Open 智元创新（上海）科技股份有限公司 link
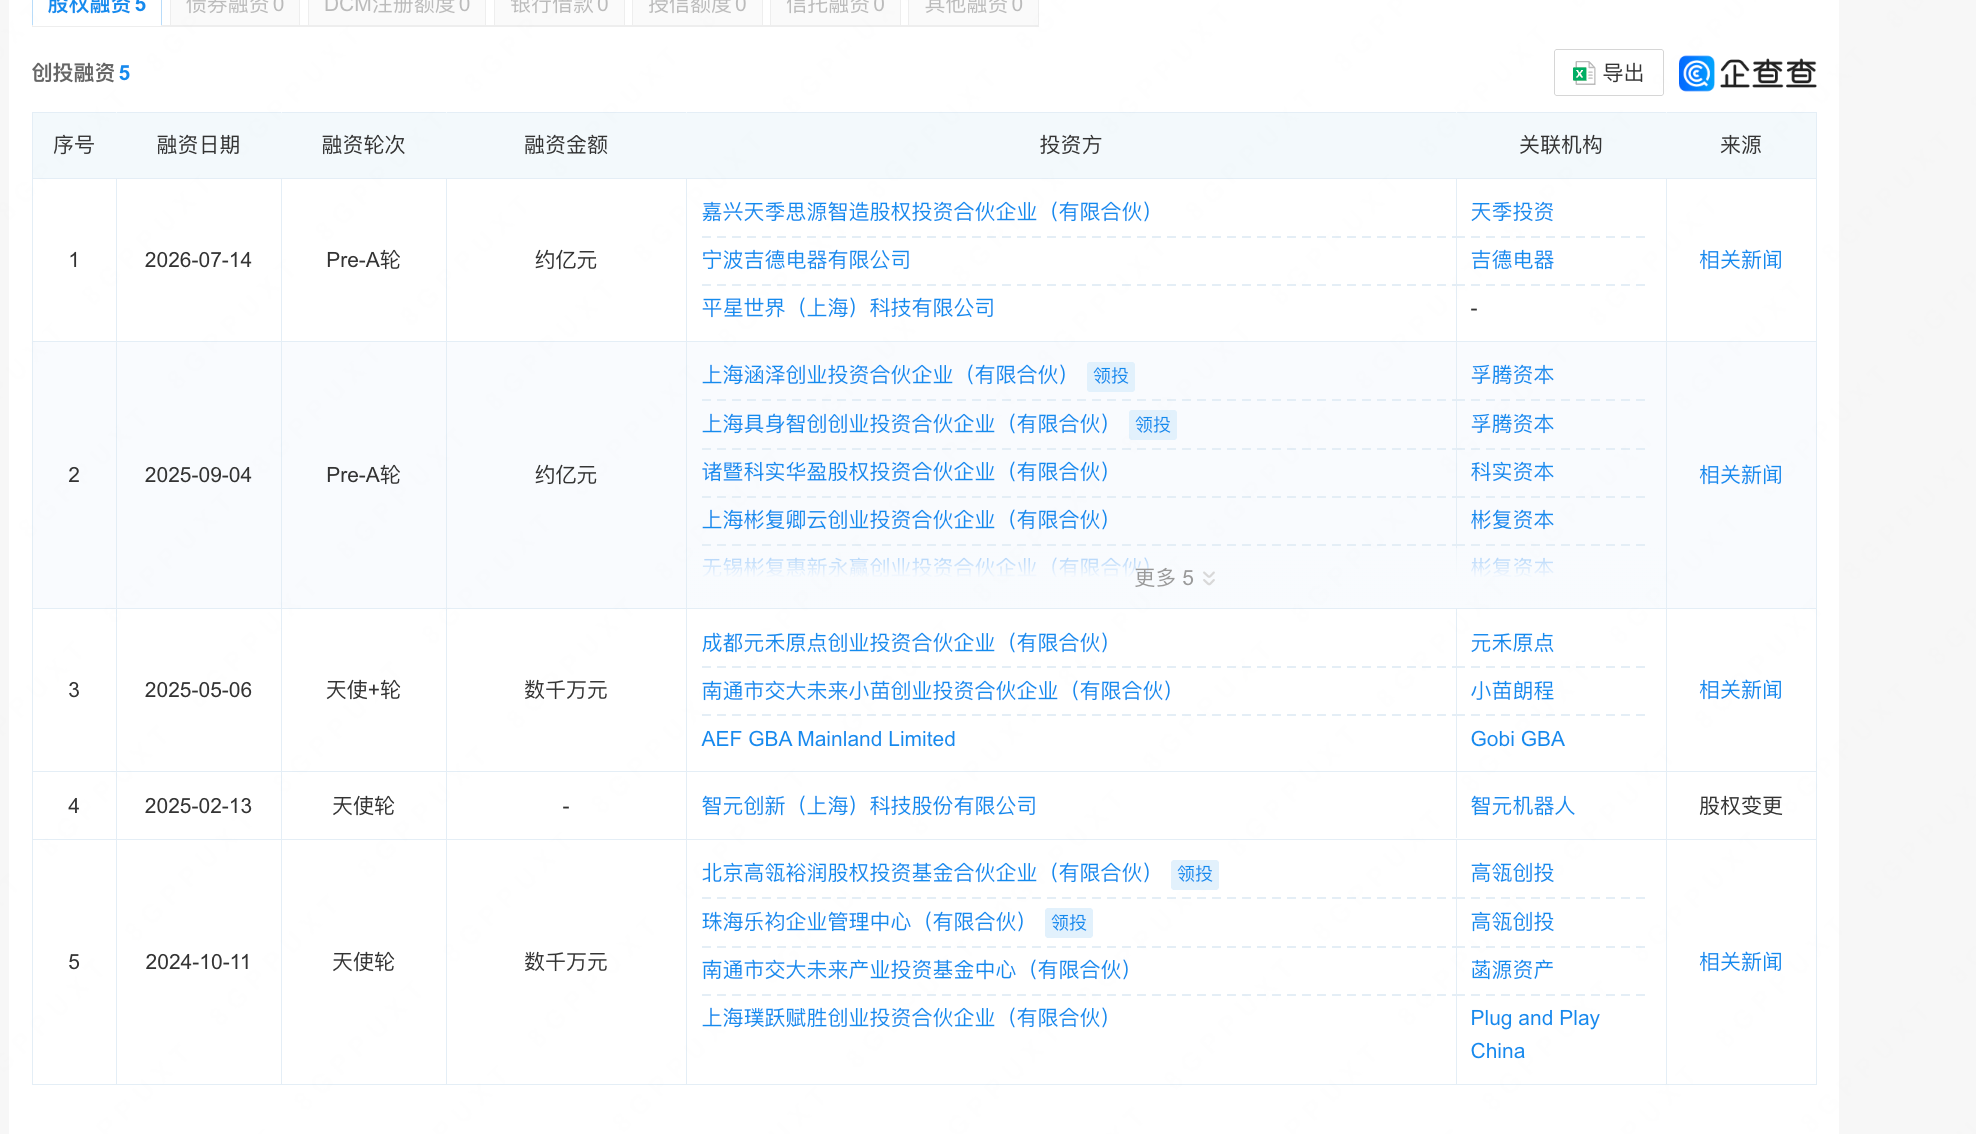This screenshot has width=1976, height=1134. pyautogui.click(x=869, y=806)
